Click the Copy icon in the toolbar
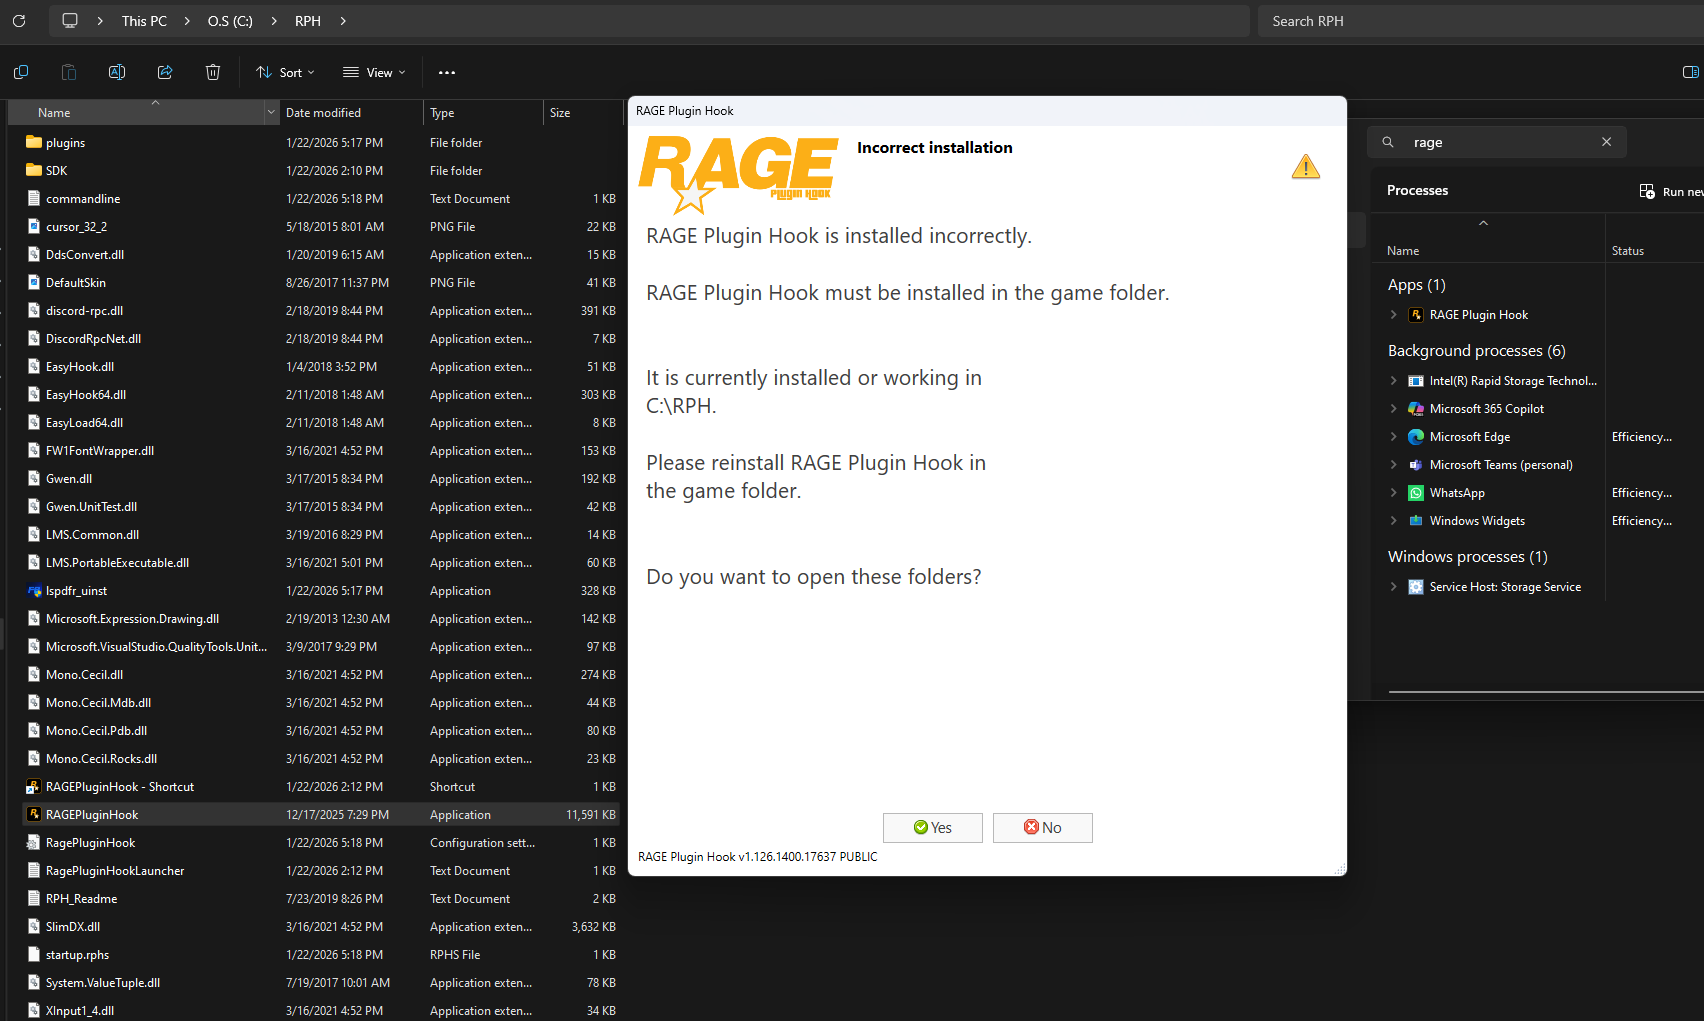Screen dimensions: 1704x1021 point(21,72)
